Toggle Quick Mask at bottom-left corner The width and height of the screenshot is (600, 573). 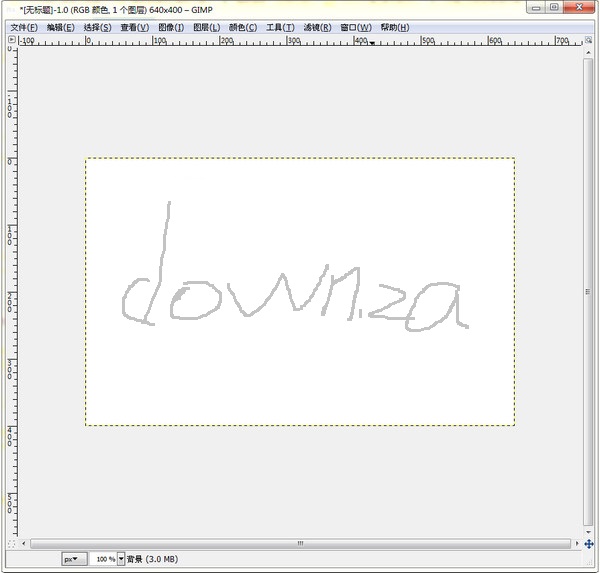point(12,543)
